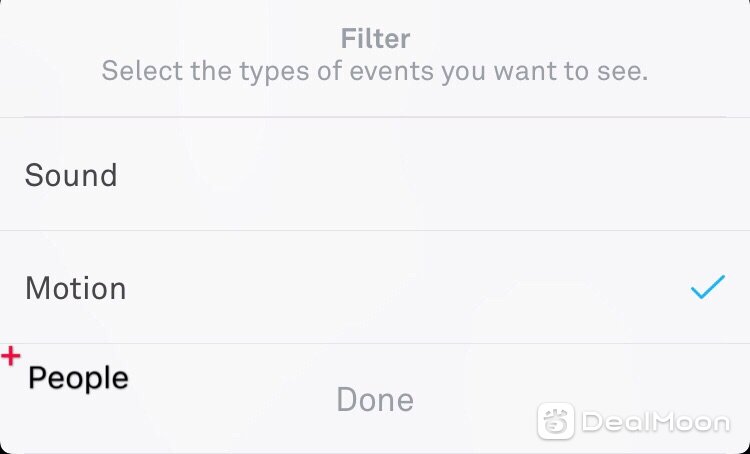750x454 pixels.
Task: Click the blank middle of the Motion row
Action: 383,287
